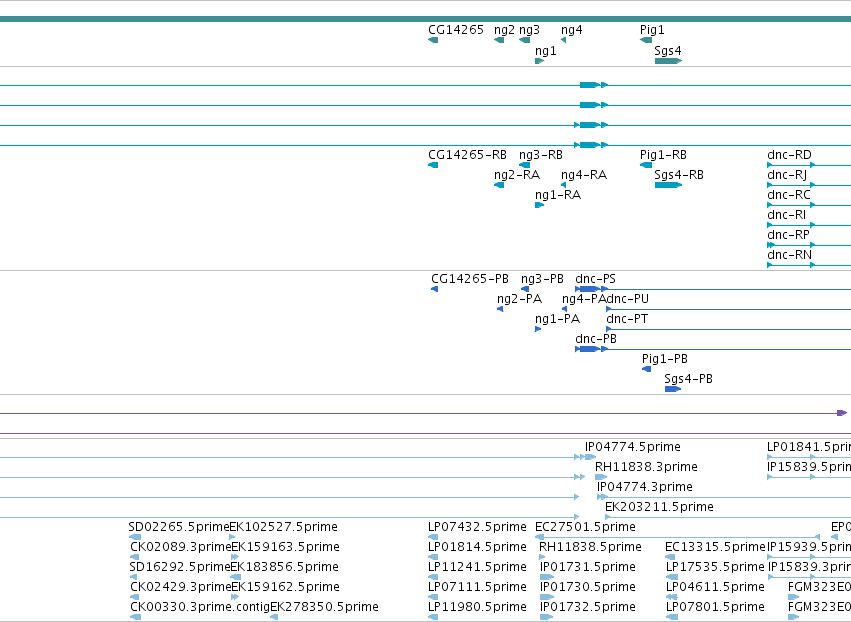Click EST RH11838.3prime
The height and width of the screenshot is (622, 851).
(646, 467)
